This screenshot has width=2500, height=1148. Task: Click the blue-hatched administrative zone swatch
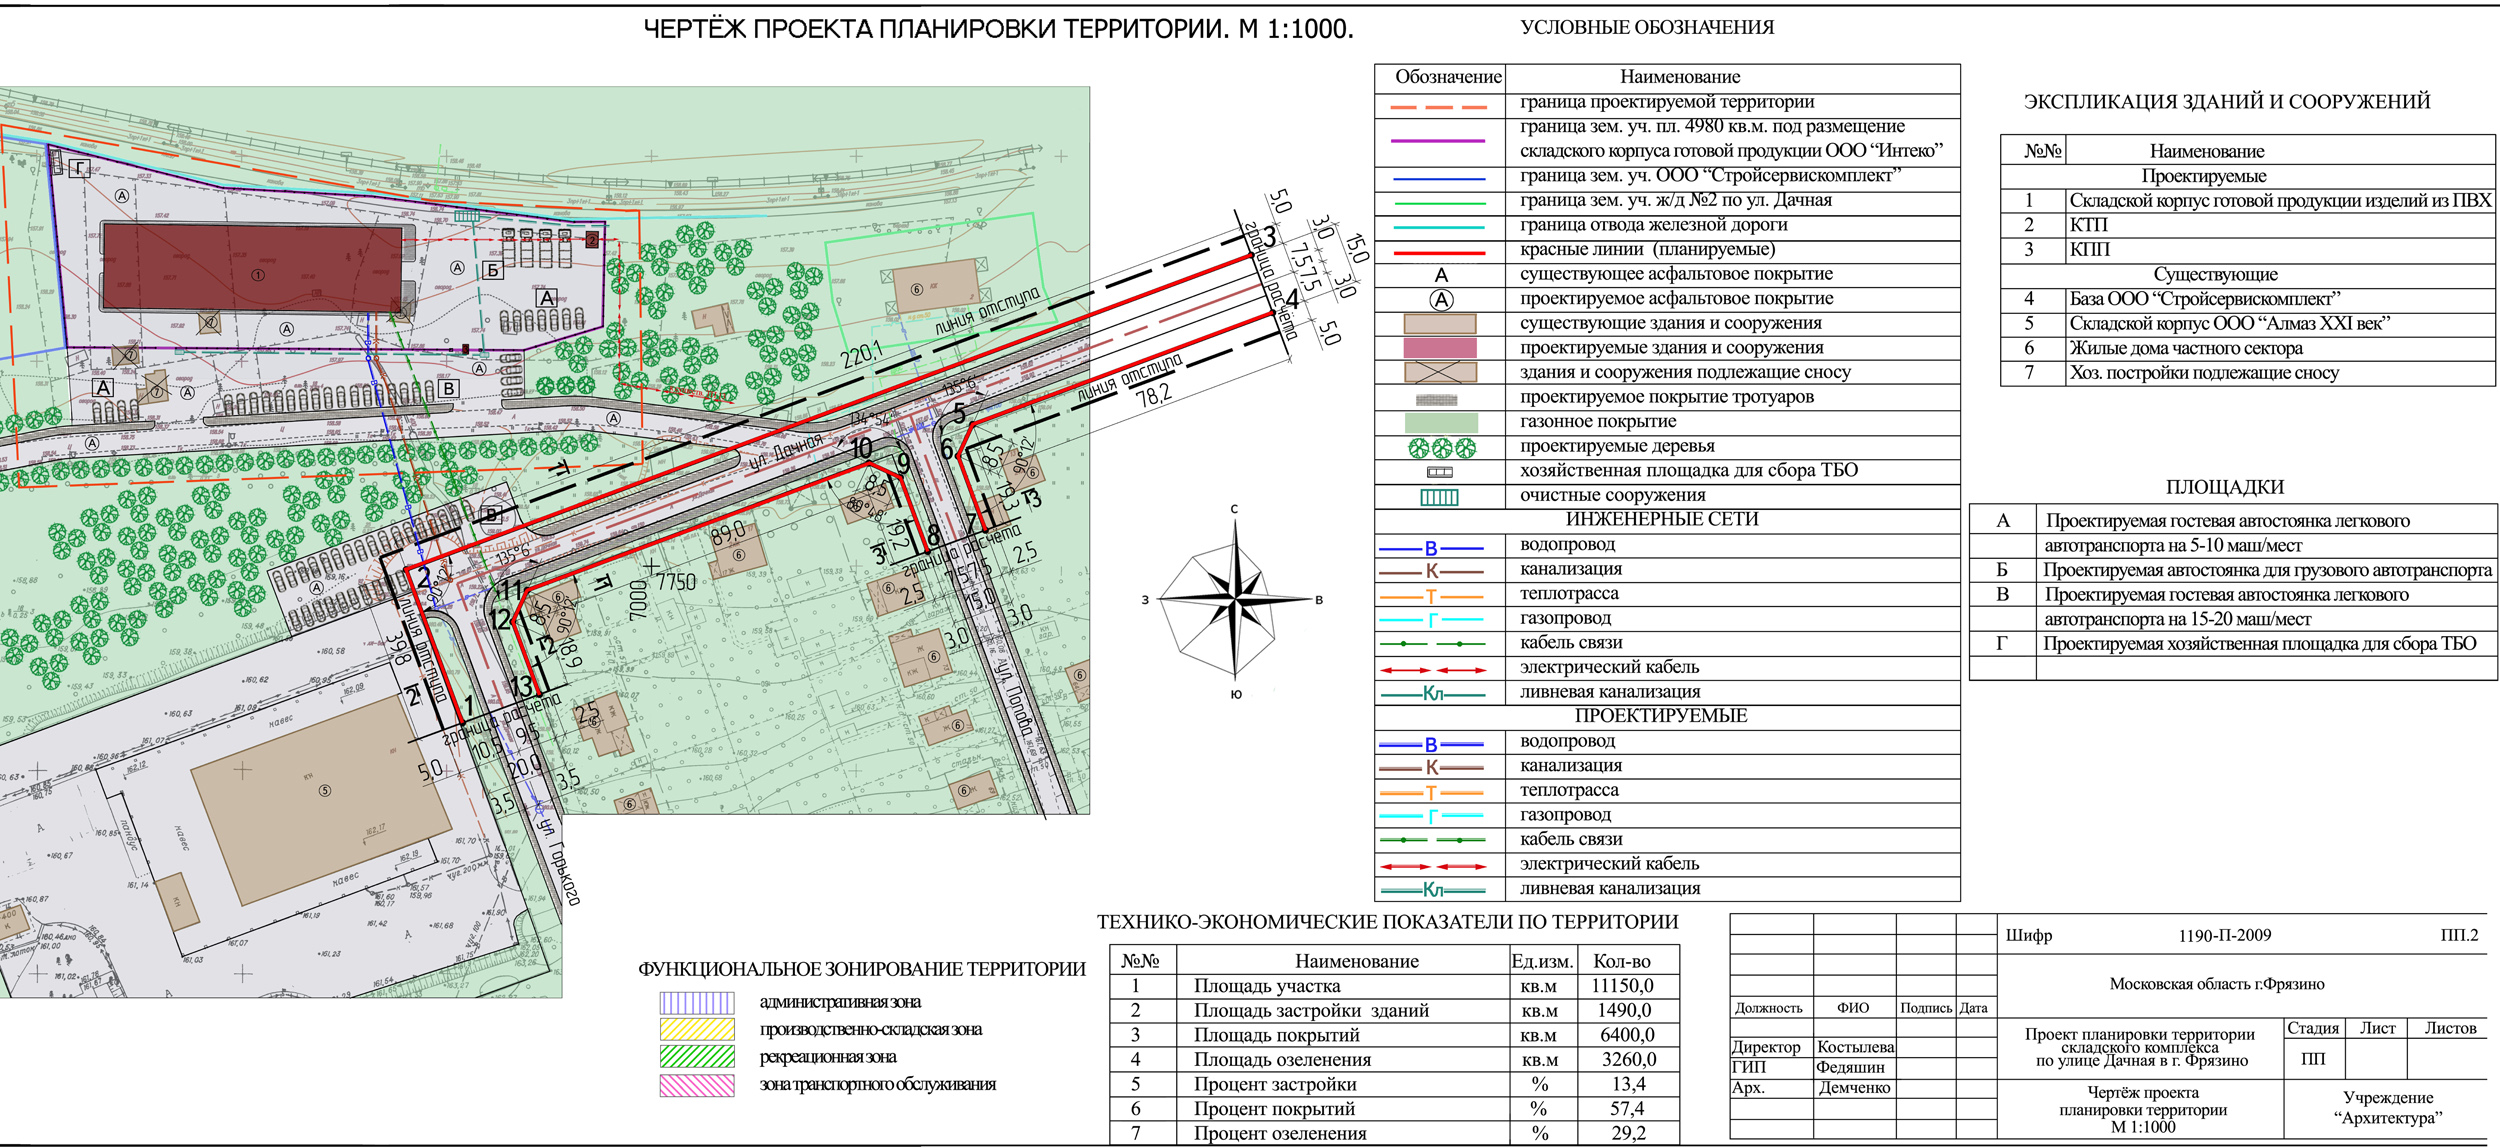point(697,1002)
